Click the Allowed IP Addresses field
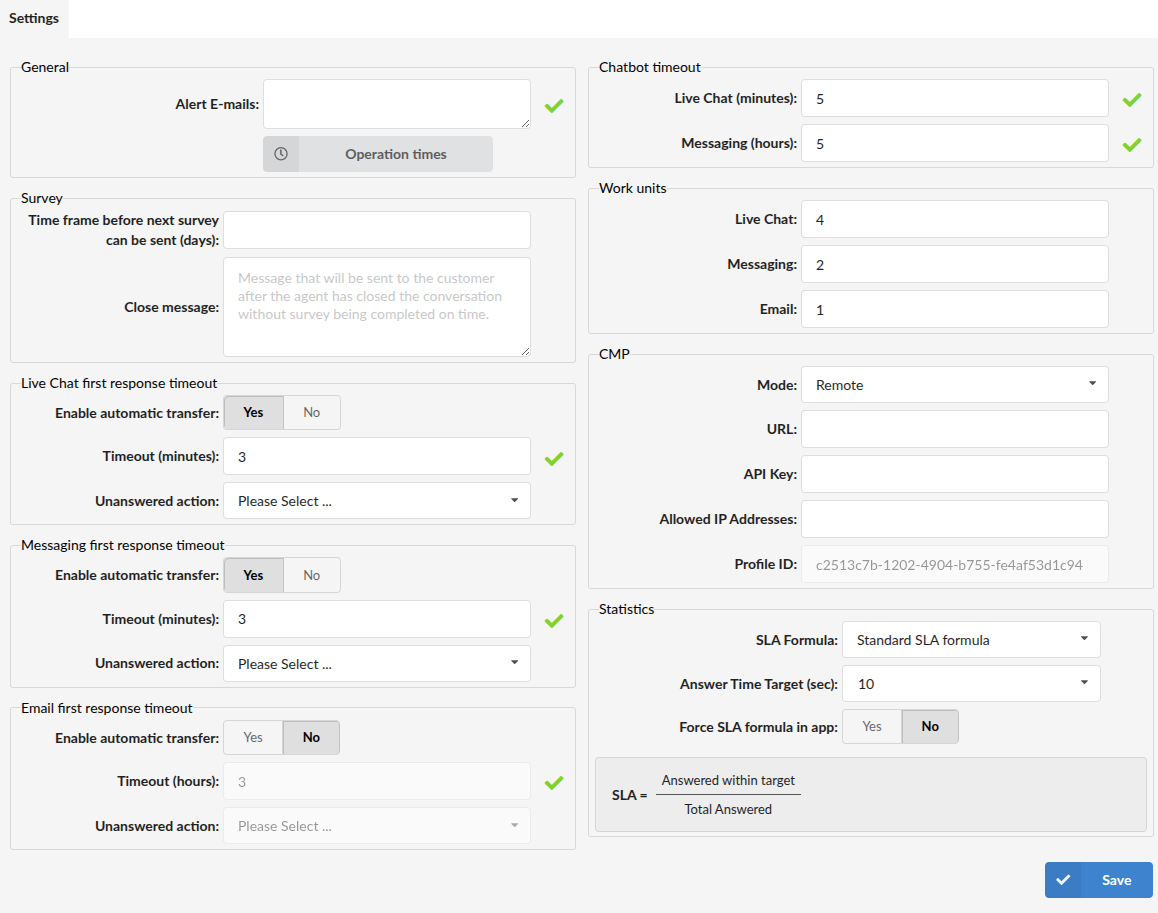 coord(954,519)
